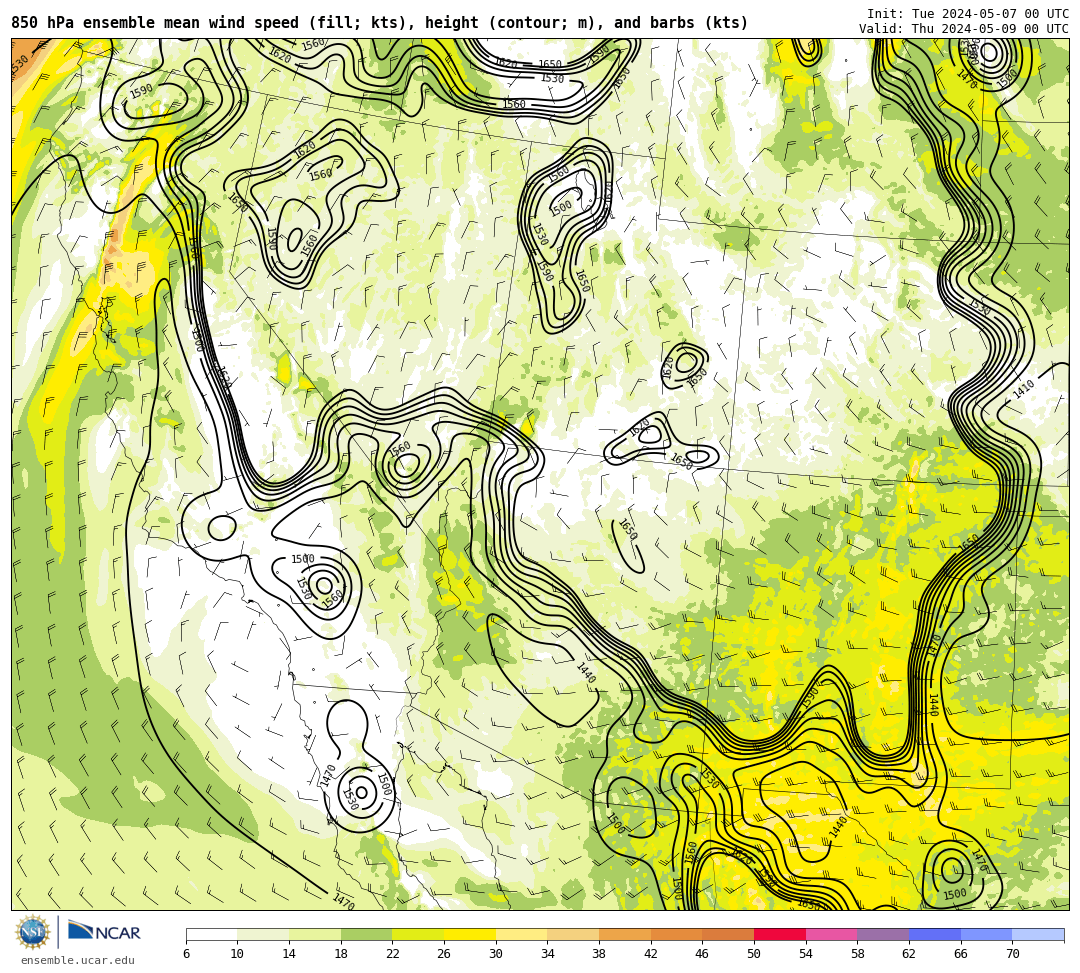Click the colorbar tick label 50
Viewport: 1080px width, 973px height.
[754, 954]
